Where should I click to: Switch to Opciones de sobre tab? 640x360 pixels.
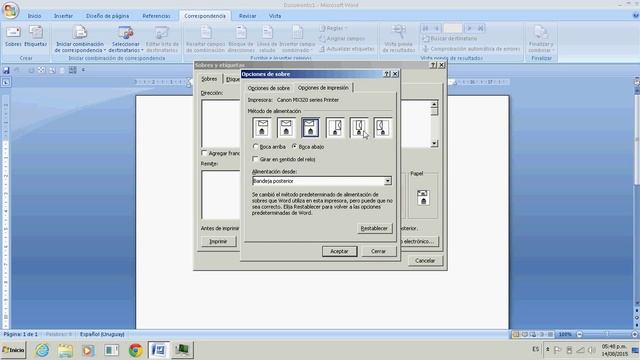pos(269,88)
